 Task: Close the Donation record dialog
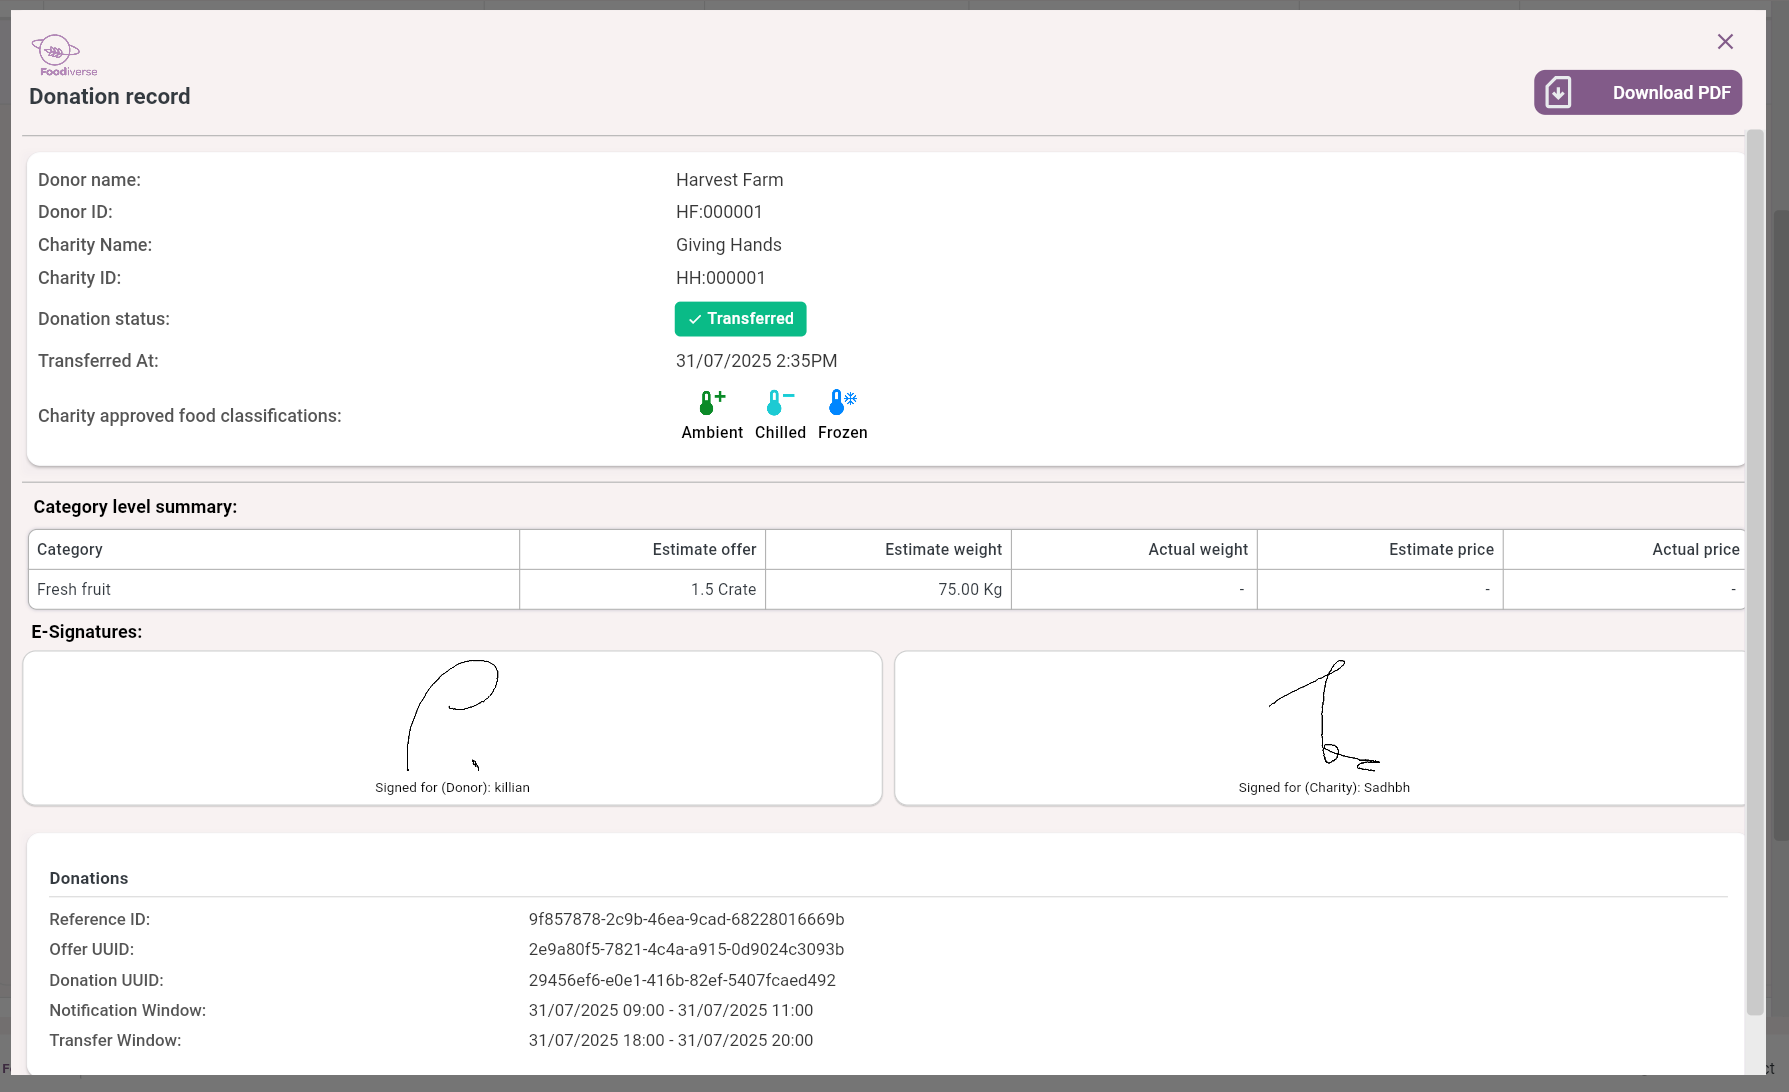(x=1725, y=42)
